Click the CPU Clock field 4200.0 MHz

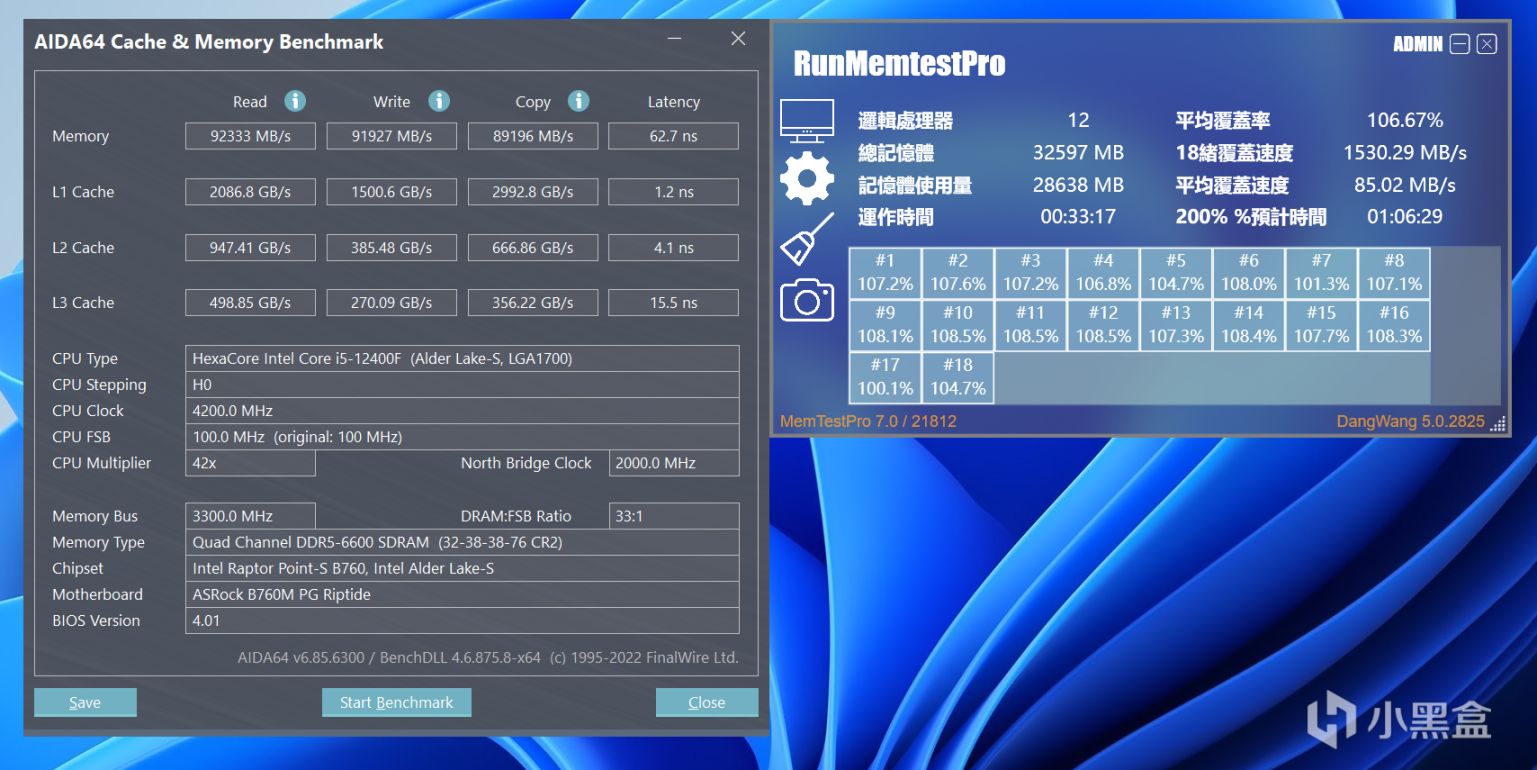pos(462,411)
